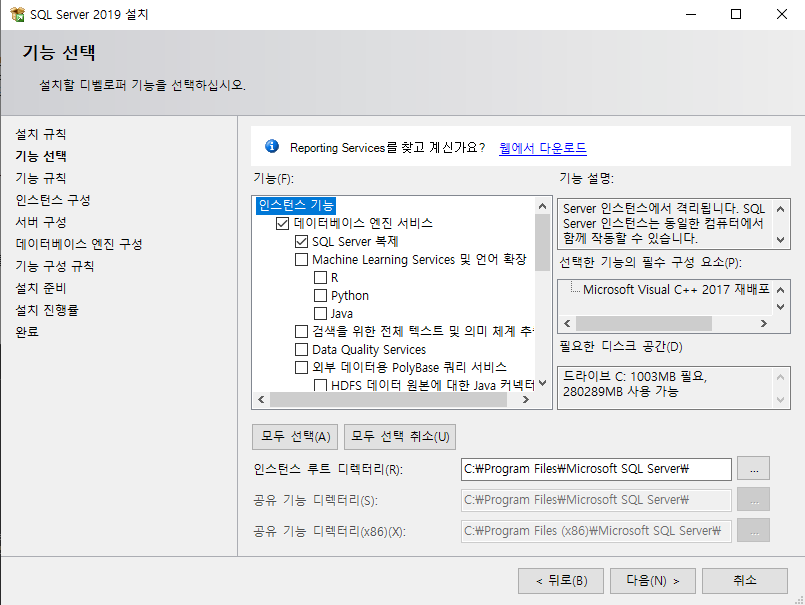Screen dimensions: 805x605
Task: Click feature list scroll-down arrow
Action: coord(543,383)
